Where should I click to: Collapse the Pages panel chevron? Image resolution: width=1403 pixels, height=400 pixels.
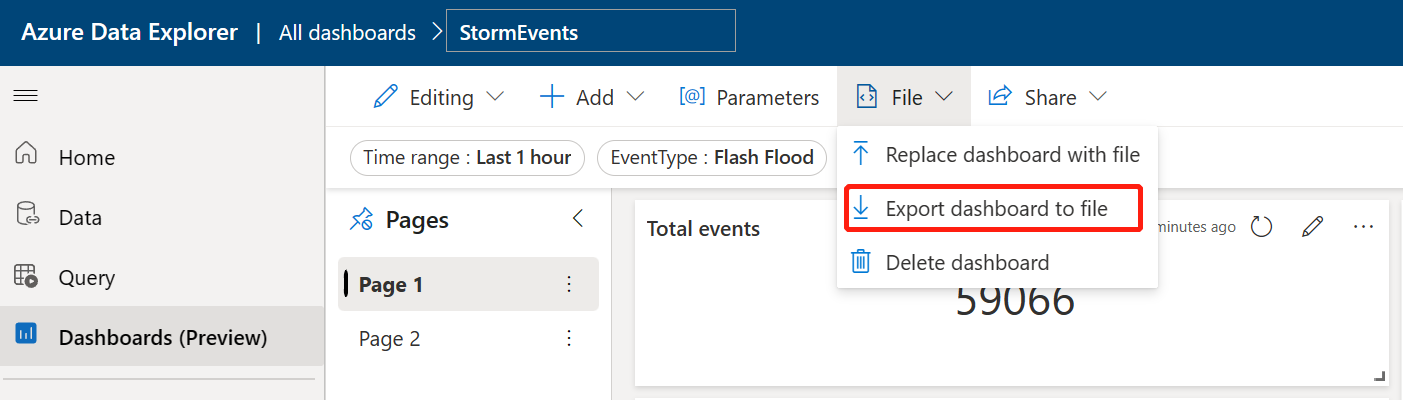[577, 219]
